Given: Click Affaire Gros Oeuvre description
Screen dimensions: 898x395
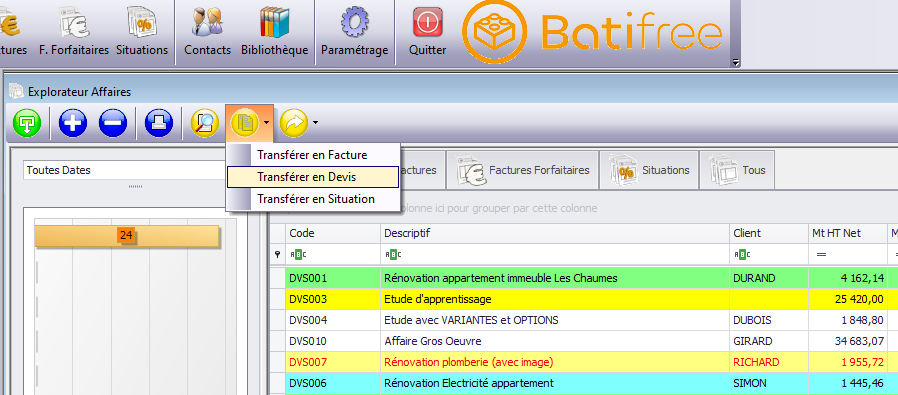Looking at the screenshot, I should [432, 341].
